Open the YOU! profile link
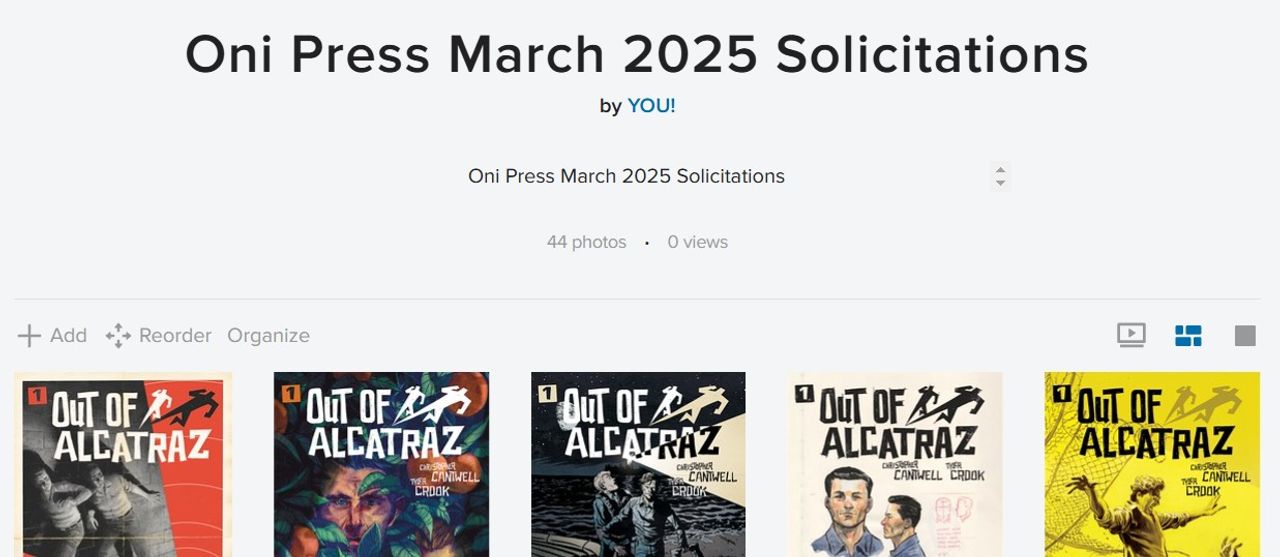Viewport: 1280px width, 557px height. pyautogui.click(x=651, y=106)
